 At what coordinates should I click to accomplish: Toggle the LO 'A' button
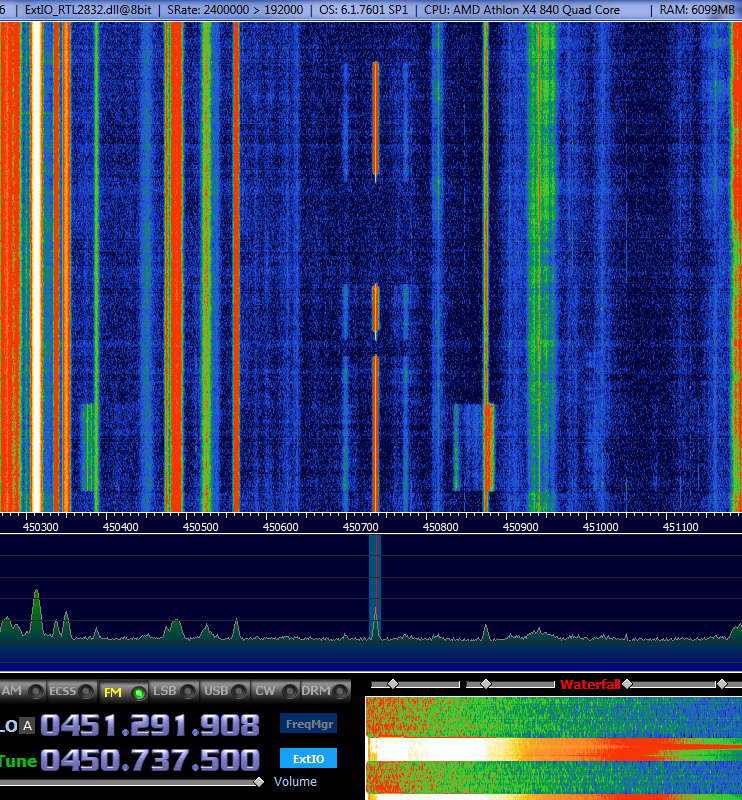tap(28, 726)
